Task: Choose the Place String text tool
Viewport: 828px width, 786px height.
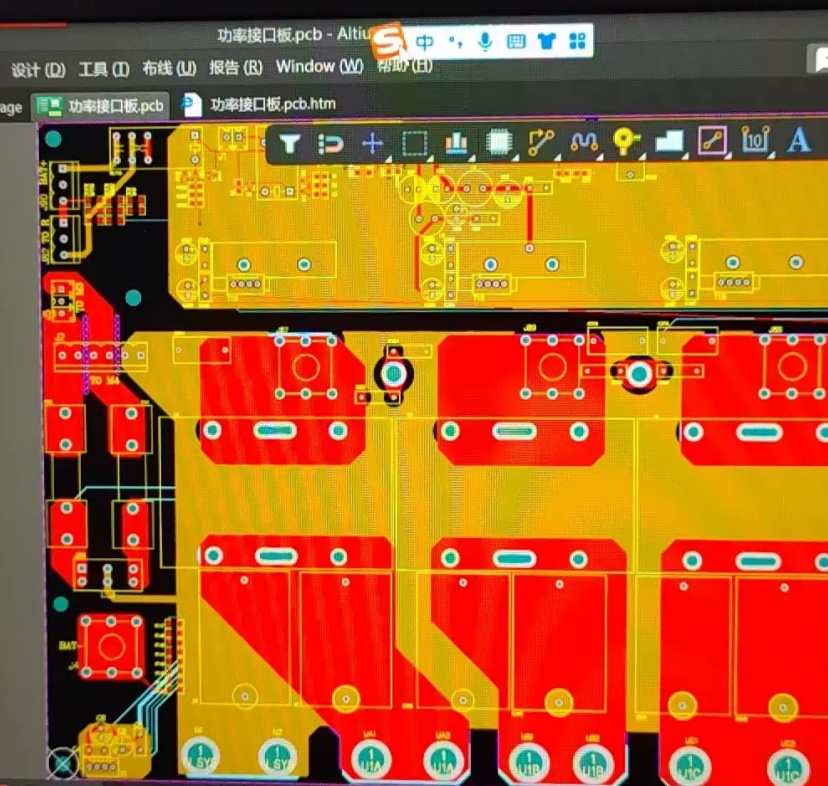Action: [x=798, y=139]
